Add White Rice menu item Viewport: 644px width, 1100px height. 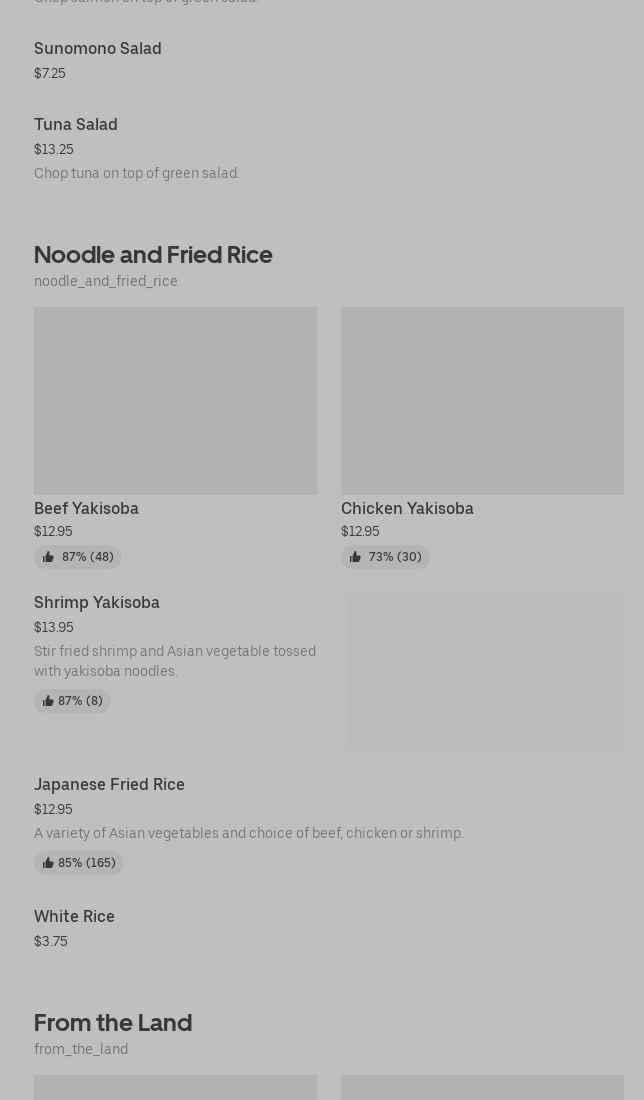pos(74,917)
